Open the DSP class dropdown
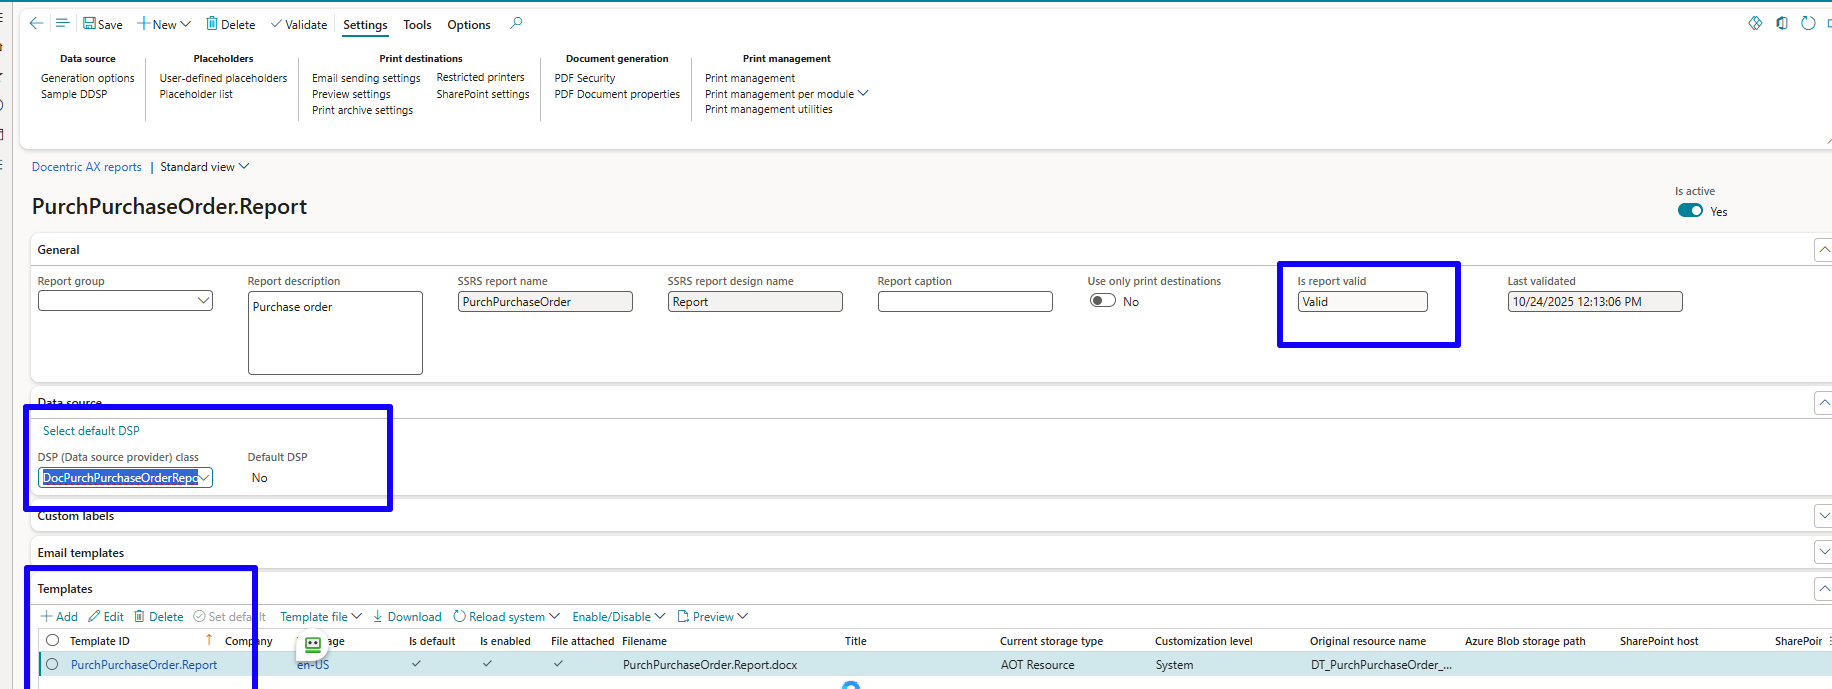 (x=204, y=478)
